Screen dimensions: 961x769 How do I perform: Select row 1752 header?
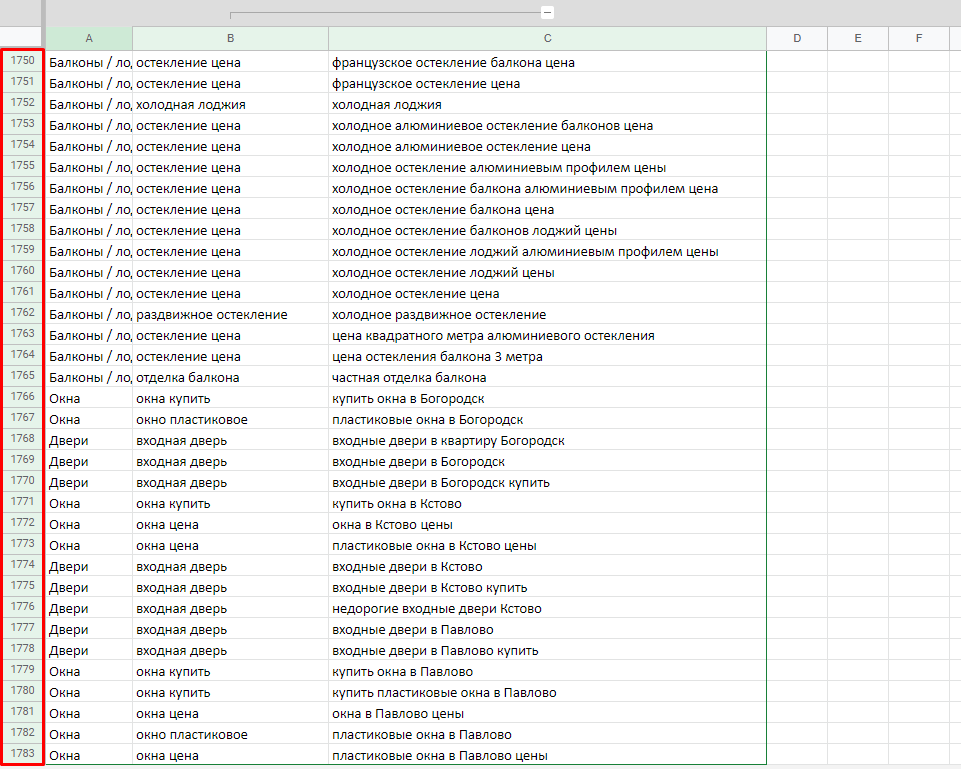pos(23,102)
